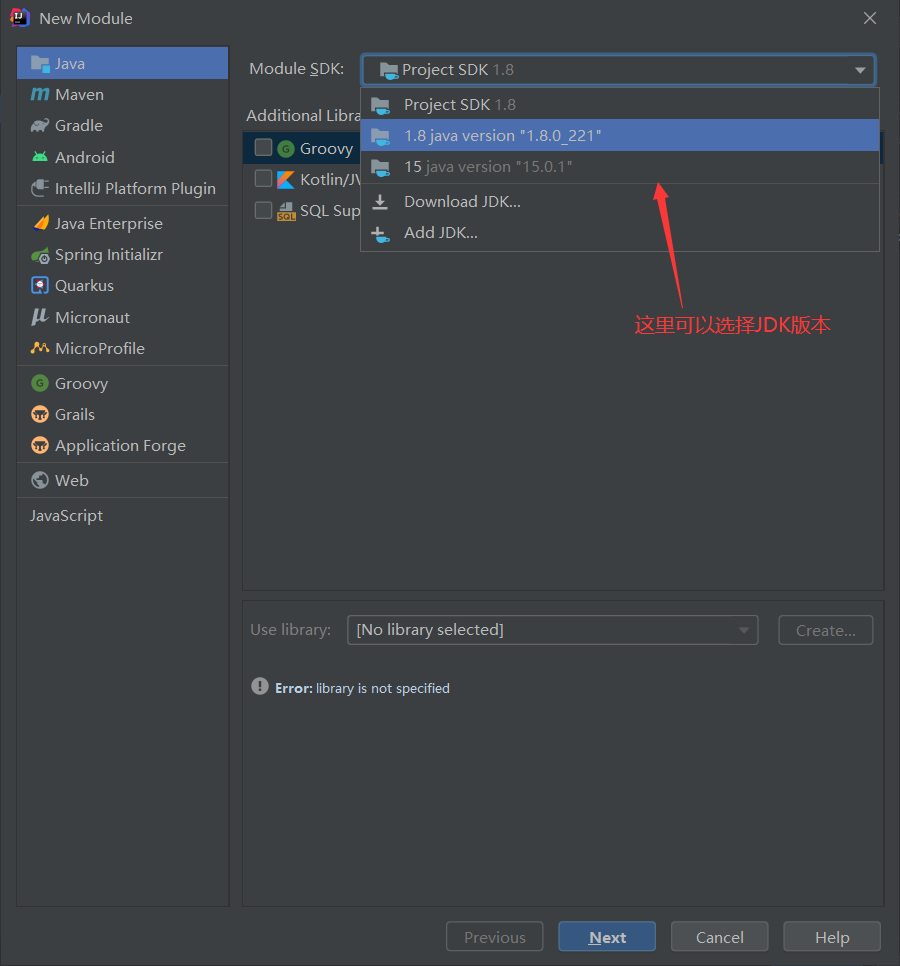The width and height of the screenshot is (900, 966).
Task: Click the Application Forge icon
Action: (40, 445)
